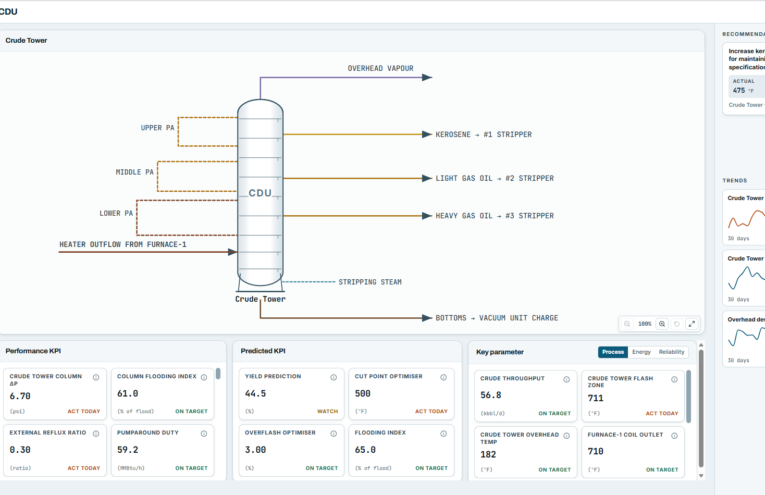
Task: Click the Middle PA label
Action: point(135,172)
